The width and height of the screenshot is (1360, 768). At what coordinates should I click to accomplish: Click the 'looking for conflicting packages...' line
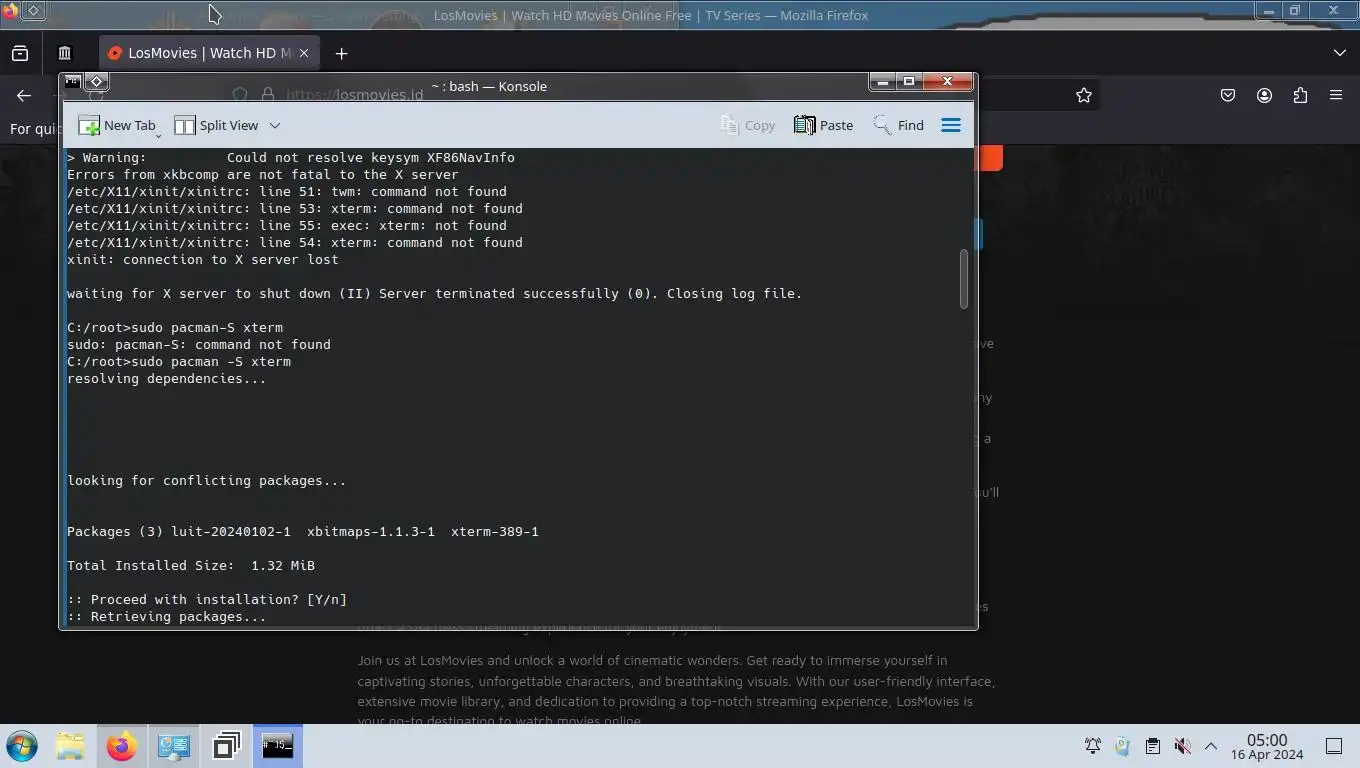[x=207, y=481]
